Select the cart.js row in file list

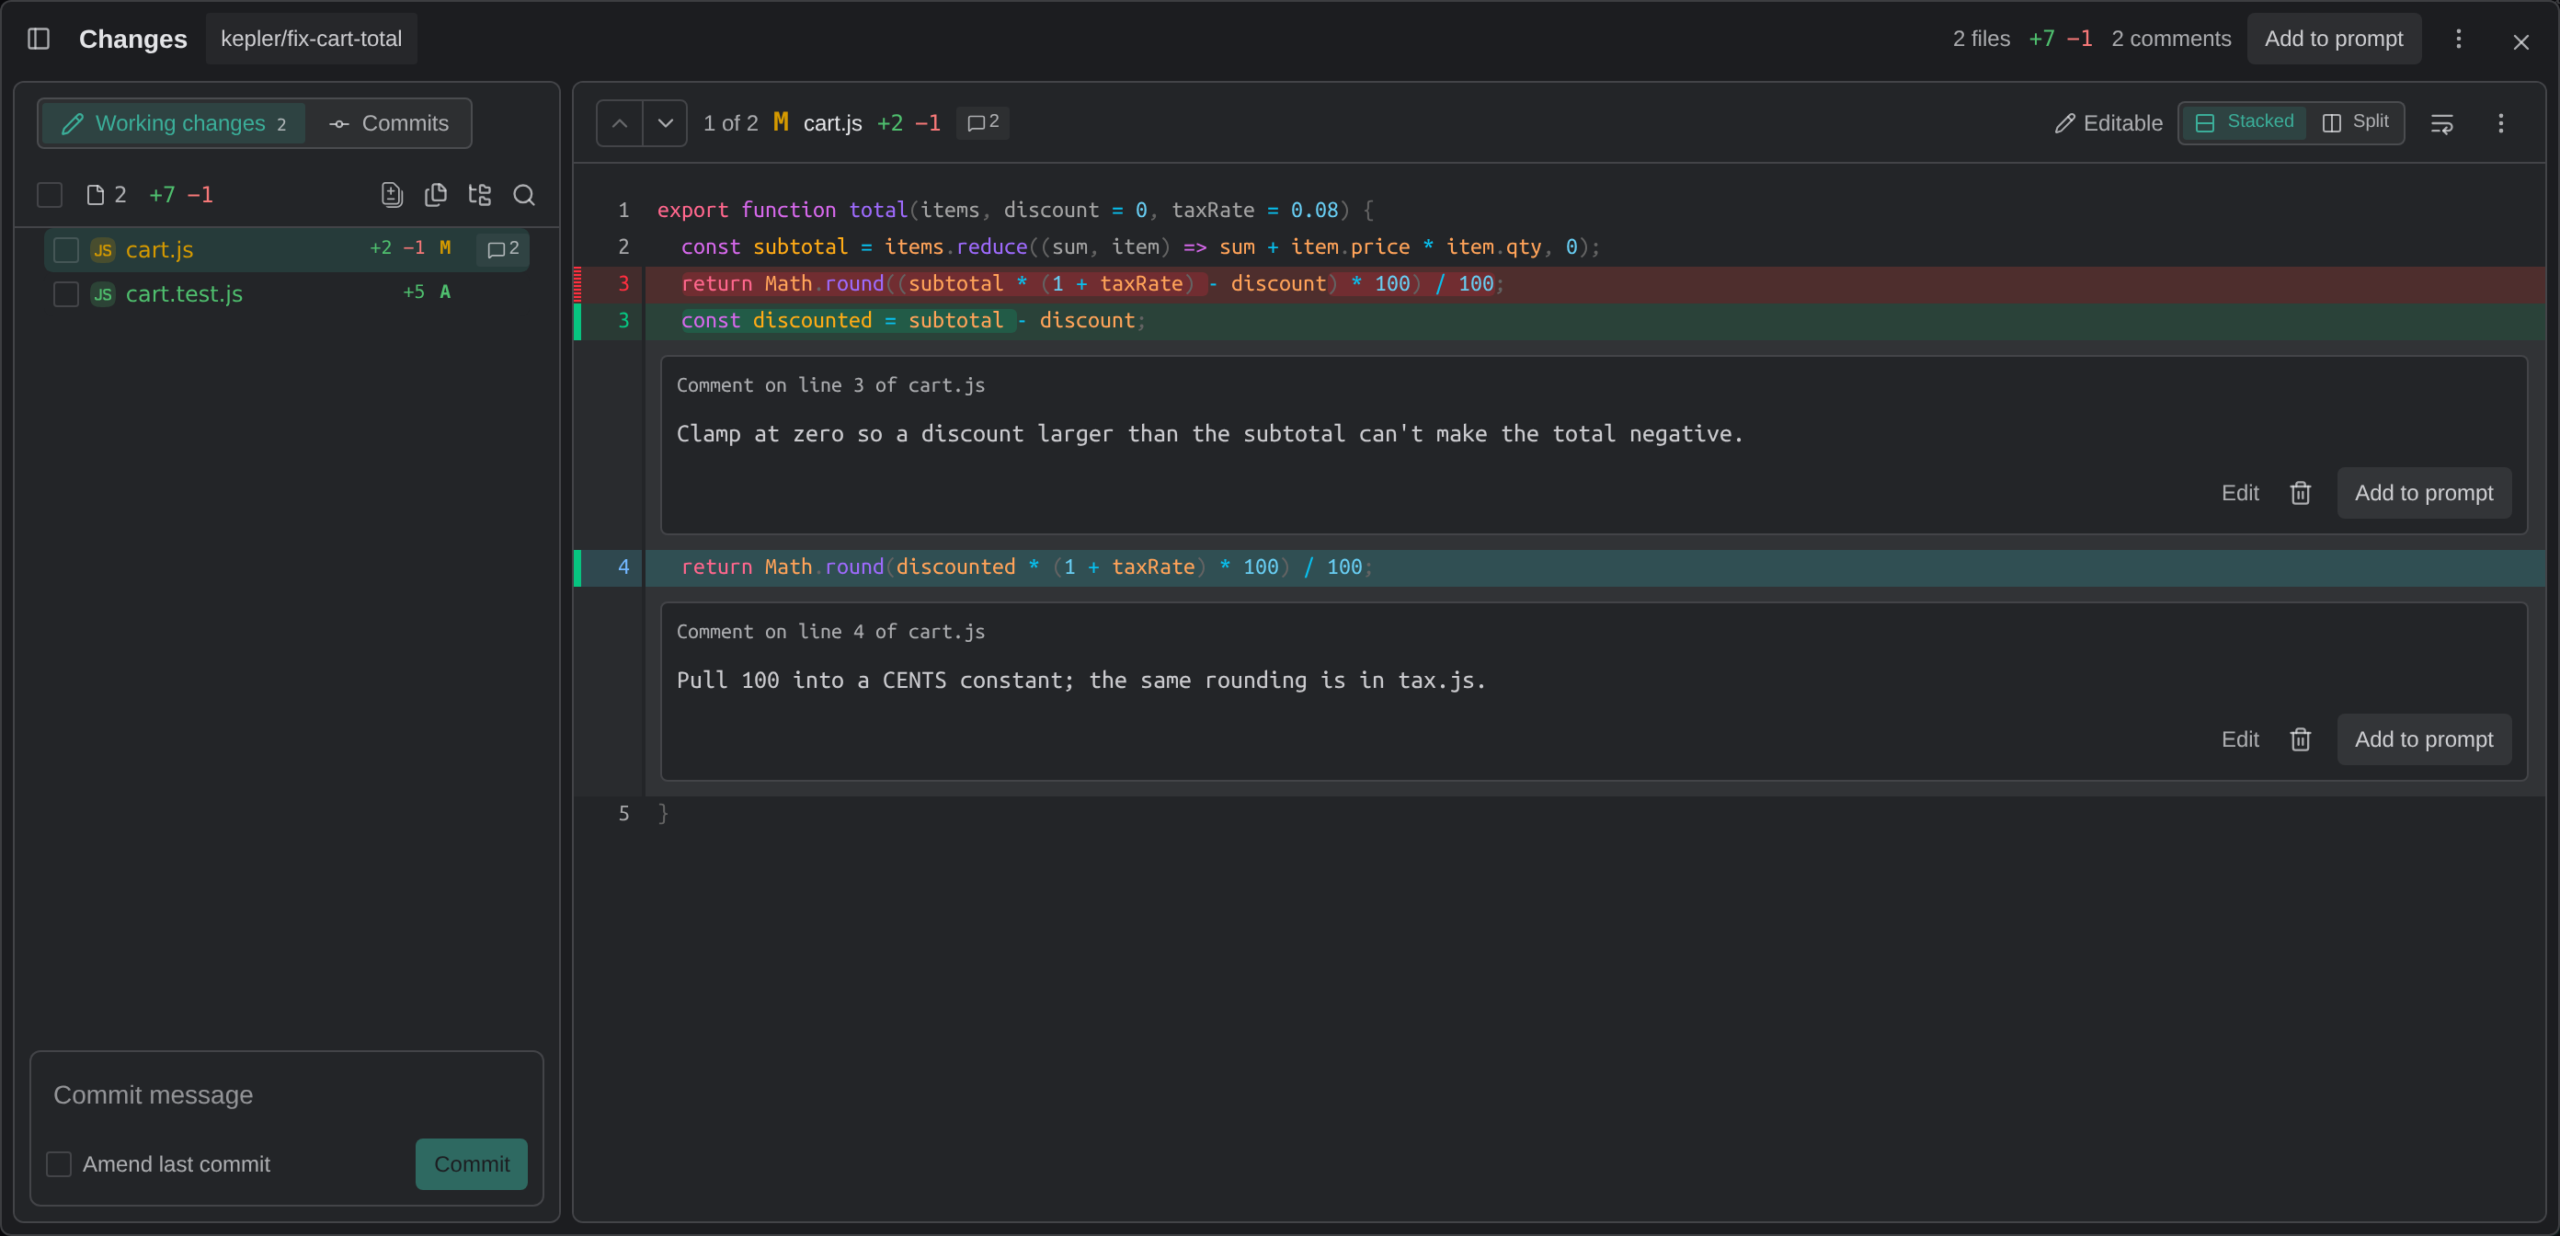coord(286,250)
